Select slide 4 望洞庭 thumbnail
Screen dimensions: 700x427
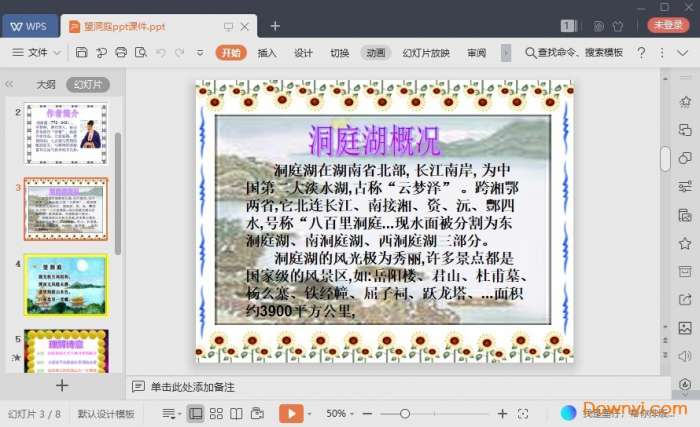[66, 285]
